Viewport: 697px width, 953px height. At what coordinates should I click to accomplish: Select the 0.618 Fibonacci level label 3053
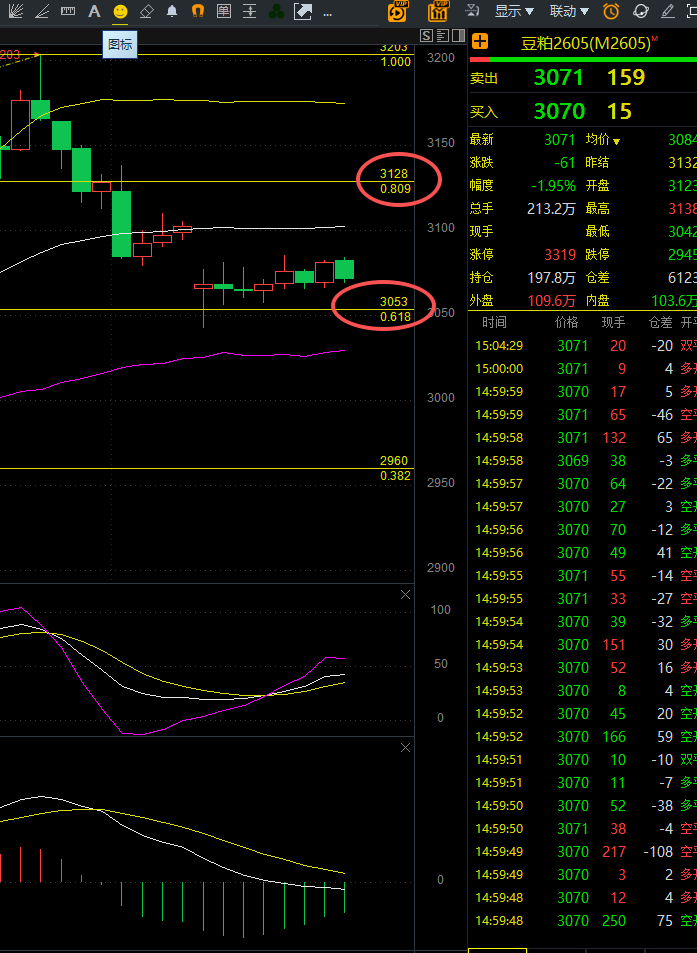point(394,302)
